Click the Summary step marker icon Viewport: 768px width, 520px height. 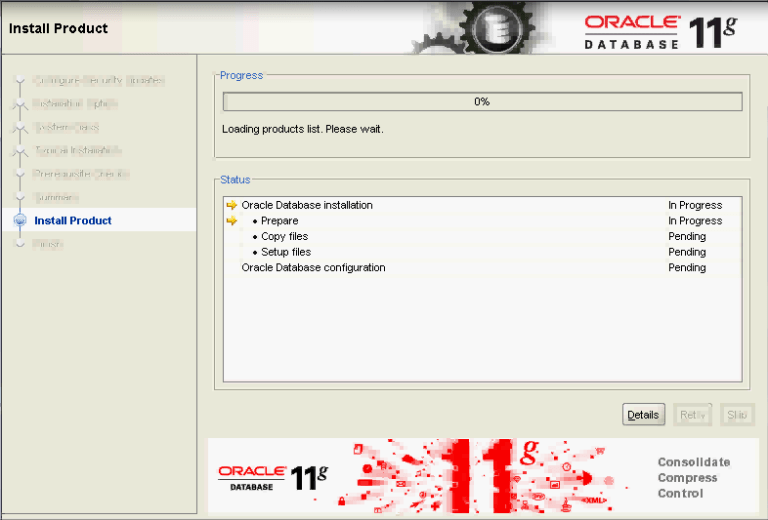click(20, 197)
